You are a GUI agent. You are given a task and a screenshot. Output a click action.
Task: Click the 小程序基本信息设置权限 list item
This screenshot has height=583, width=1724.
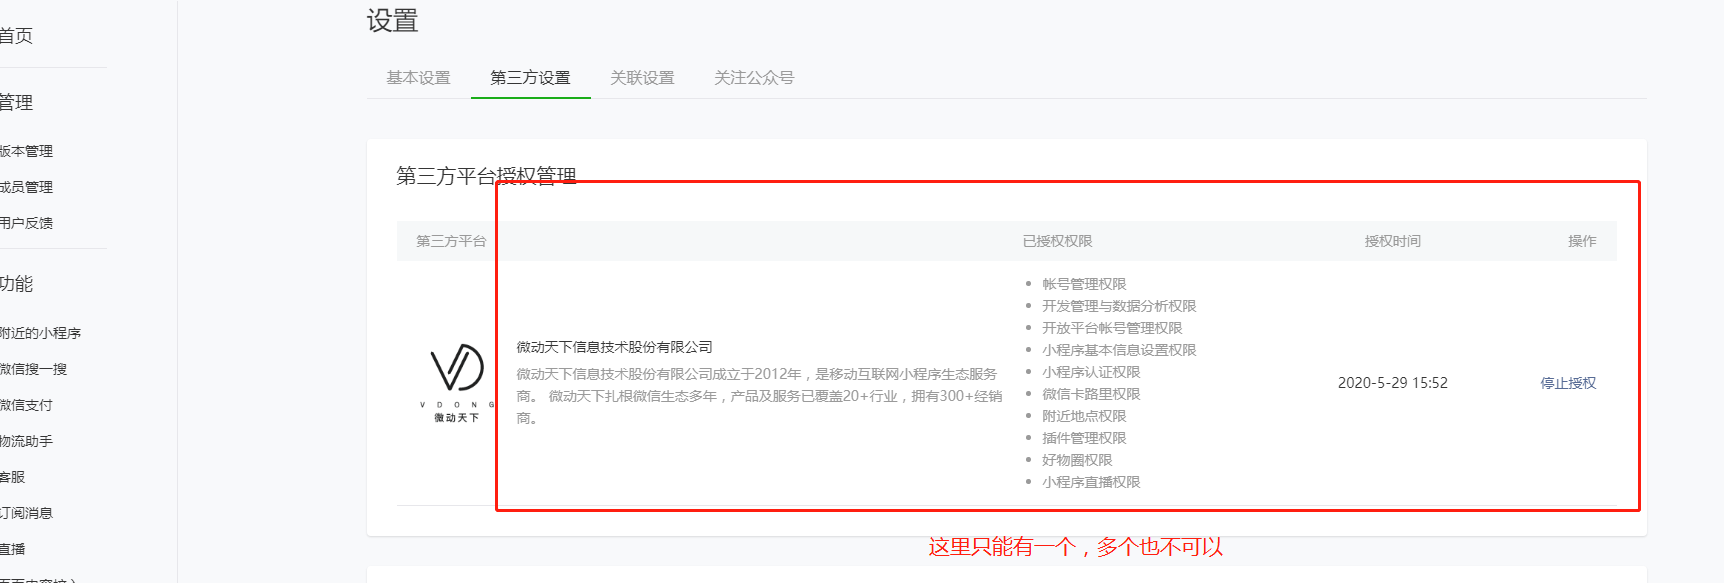[1119, 350]
